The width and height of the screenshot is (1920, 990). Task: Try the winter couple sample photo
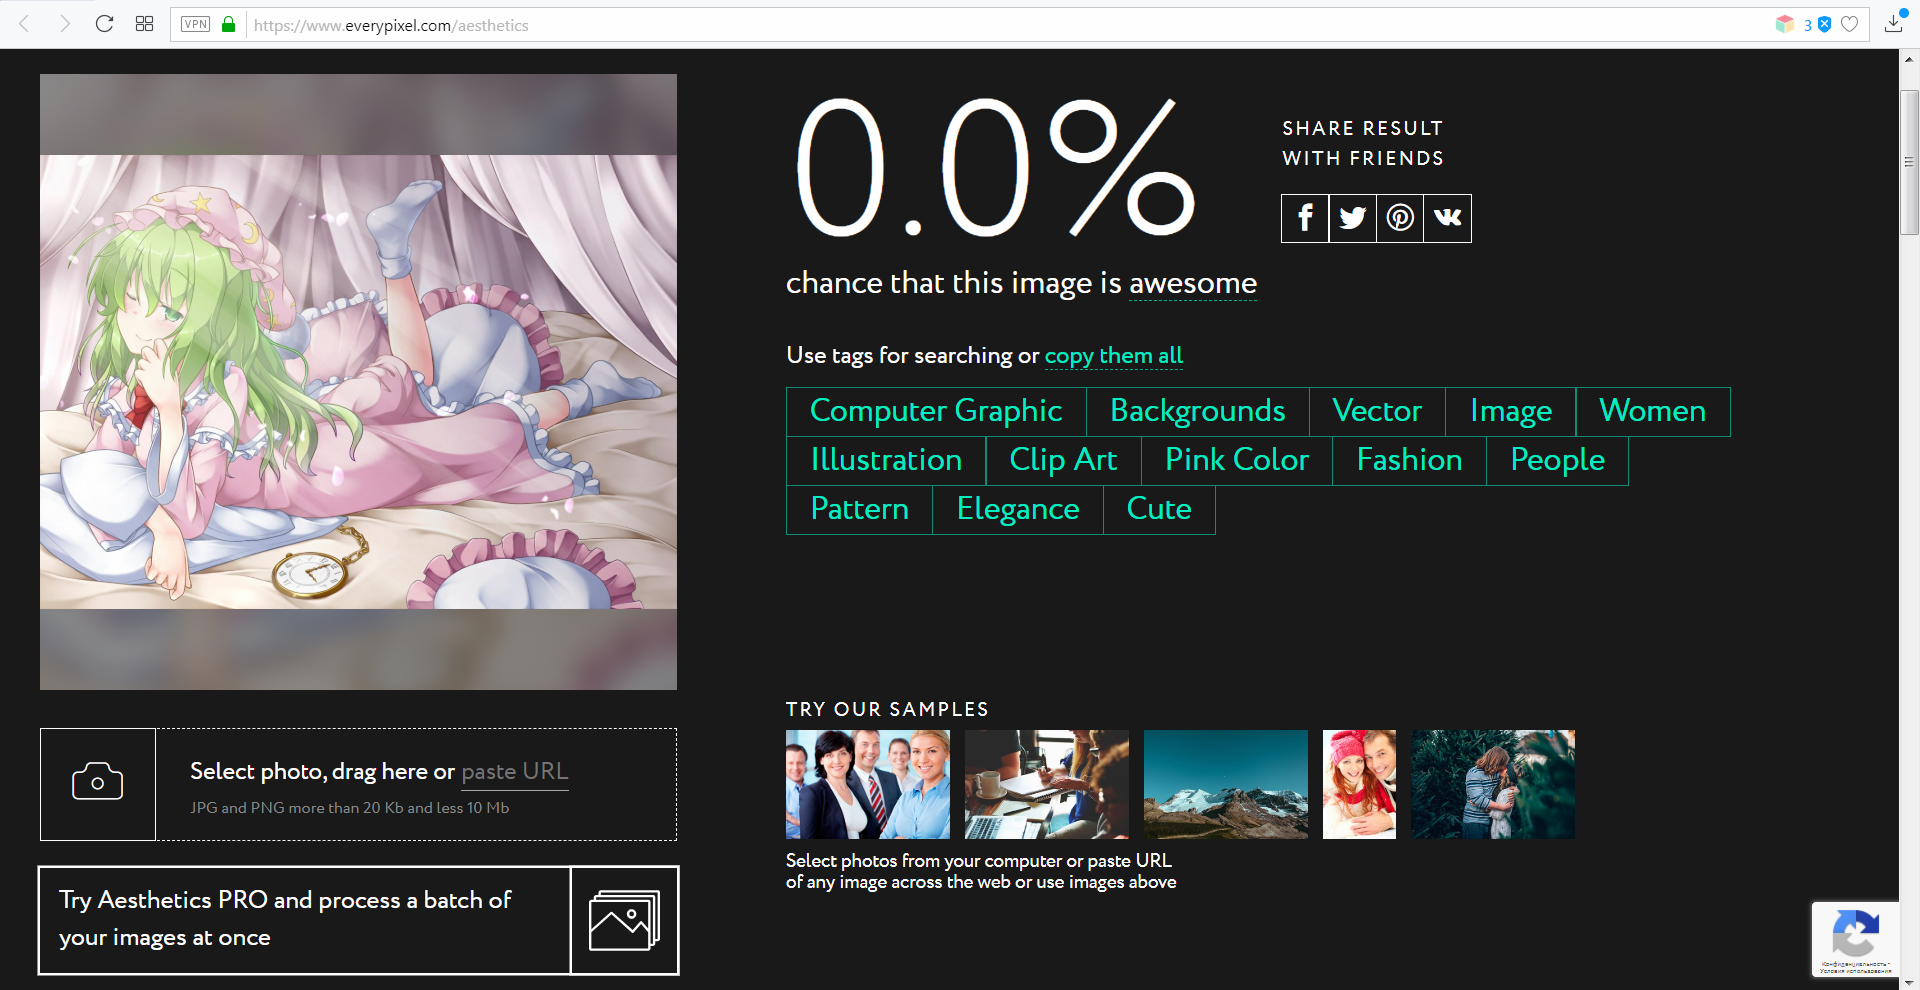(x=1359, y=784)
